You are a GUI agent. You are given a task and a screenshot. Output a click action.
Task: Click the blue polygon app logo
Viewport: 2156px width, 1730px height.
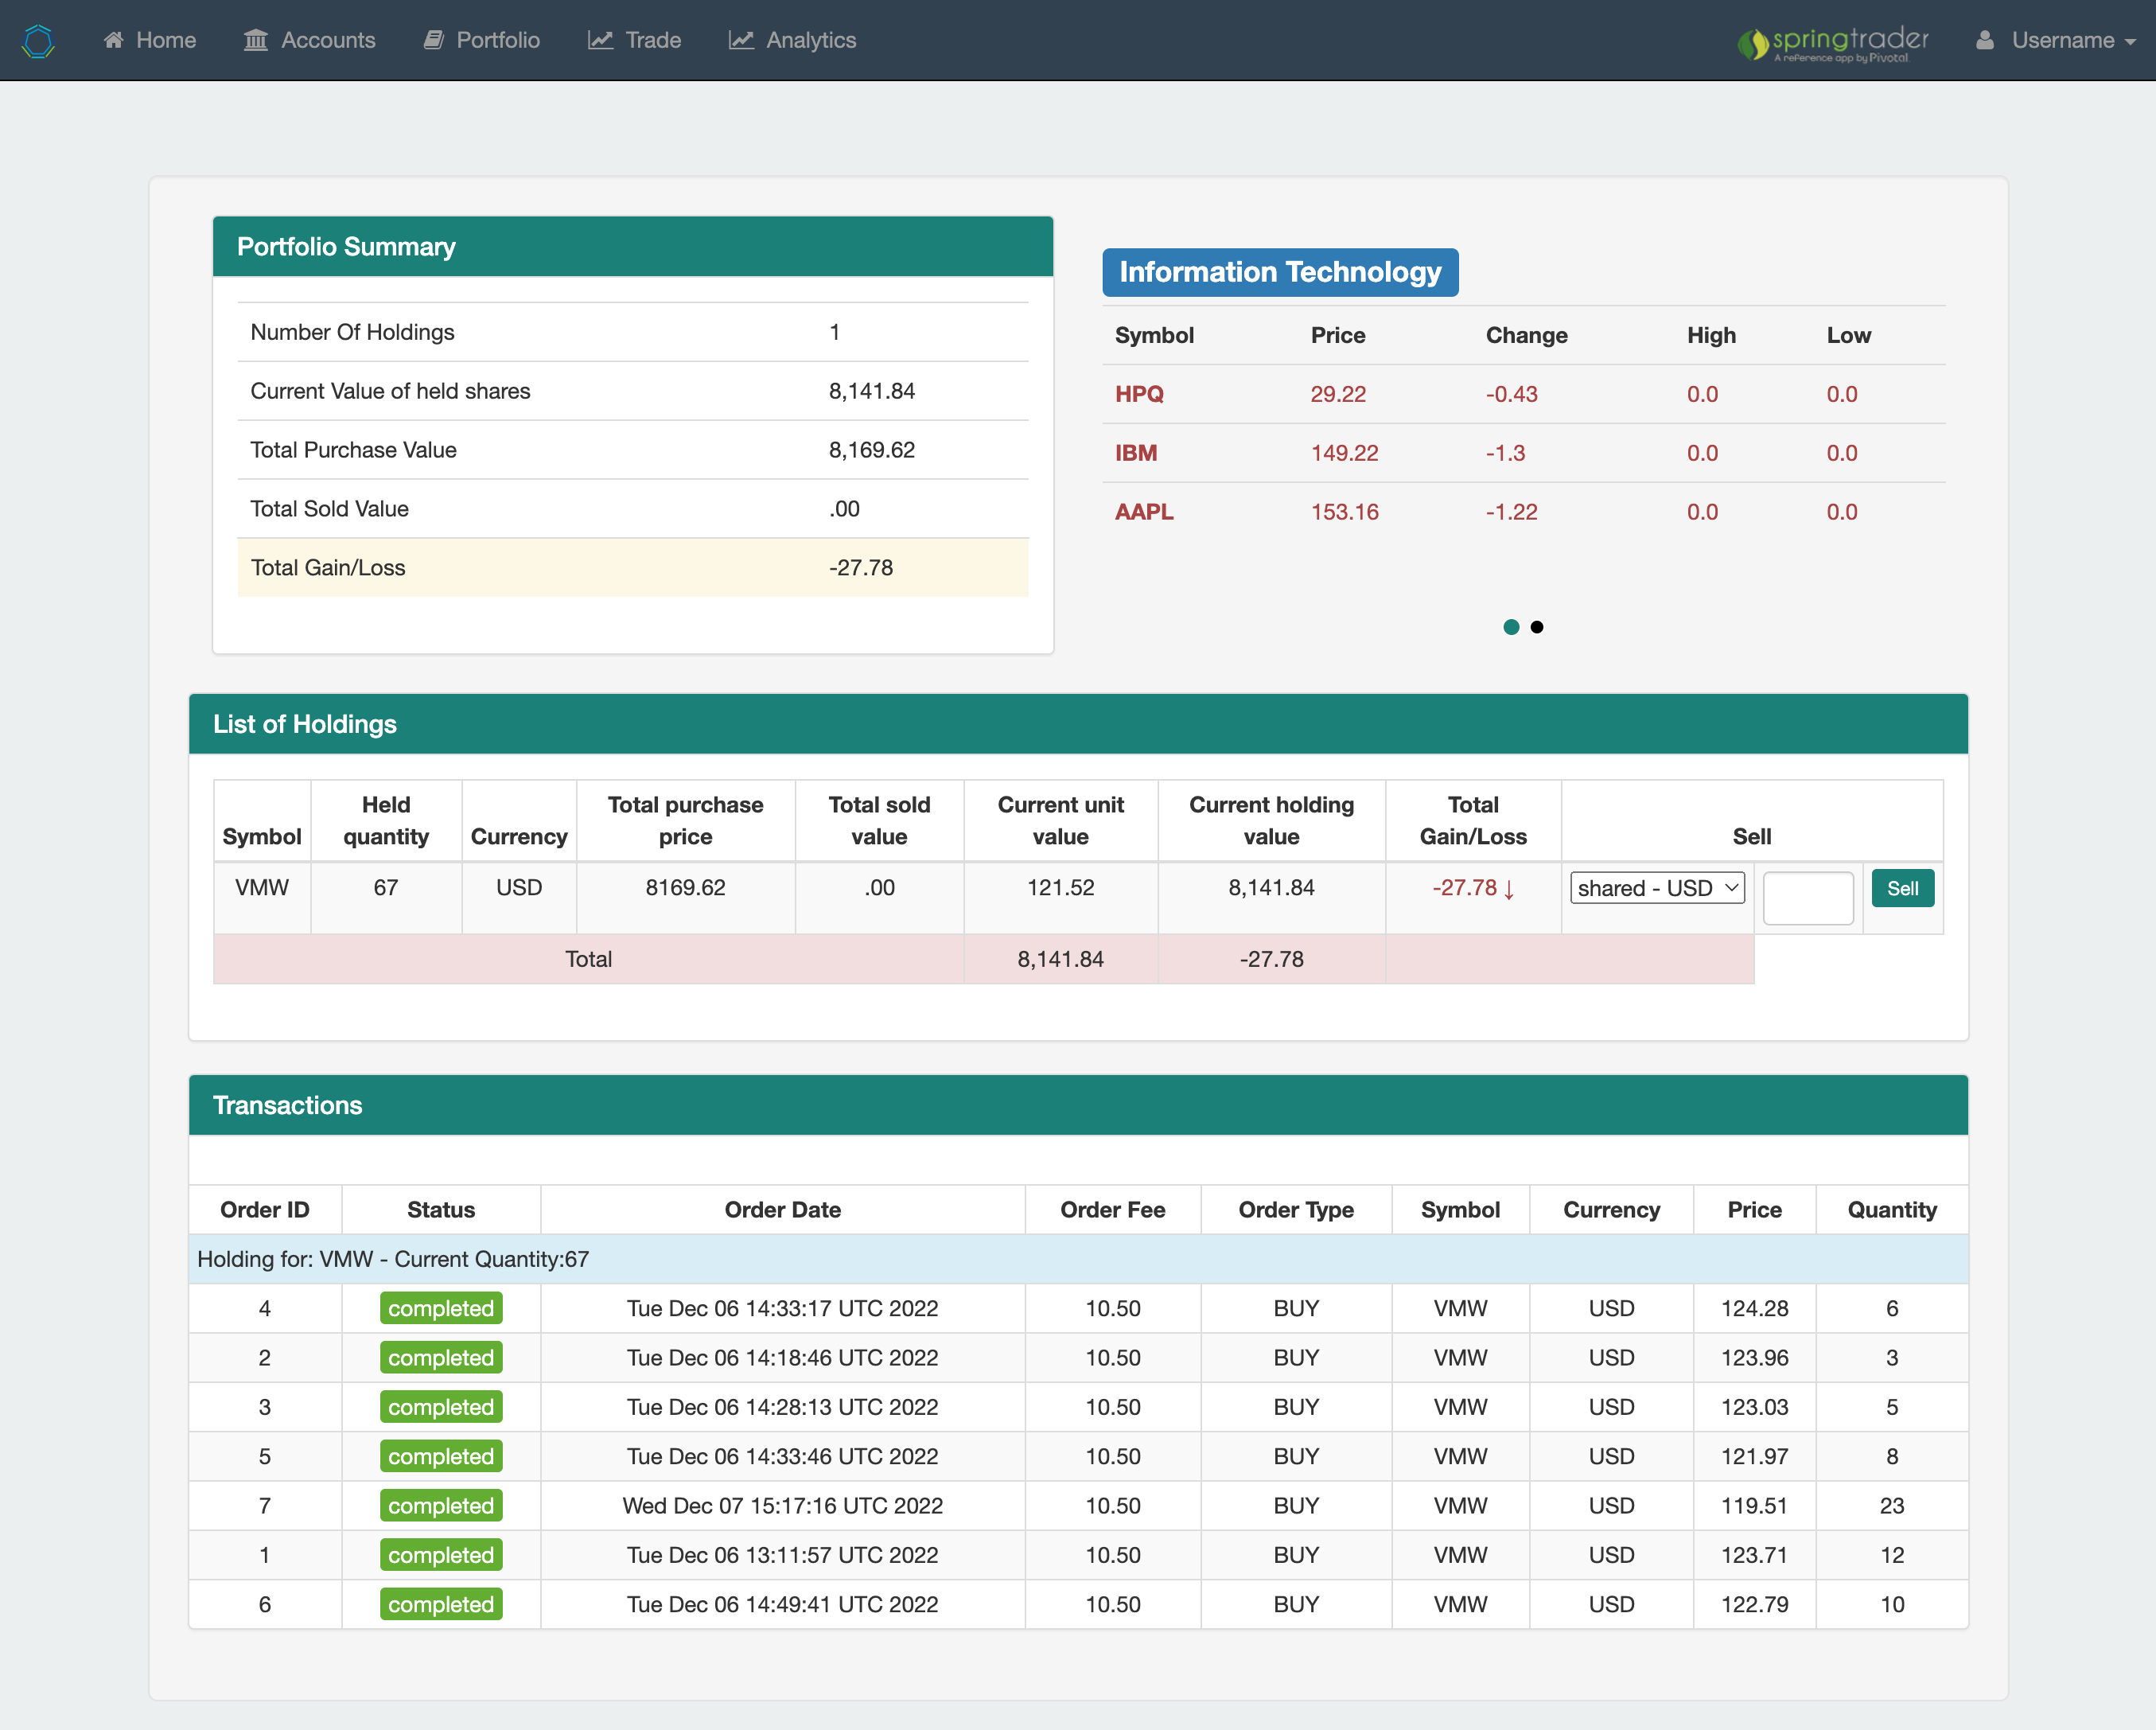[38, 40]
